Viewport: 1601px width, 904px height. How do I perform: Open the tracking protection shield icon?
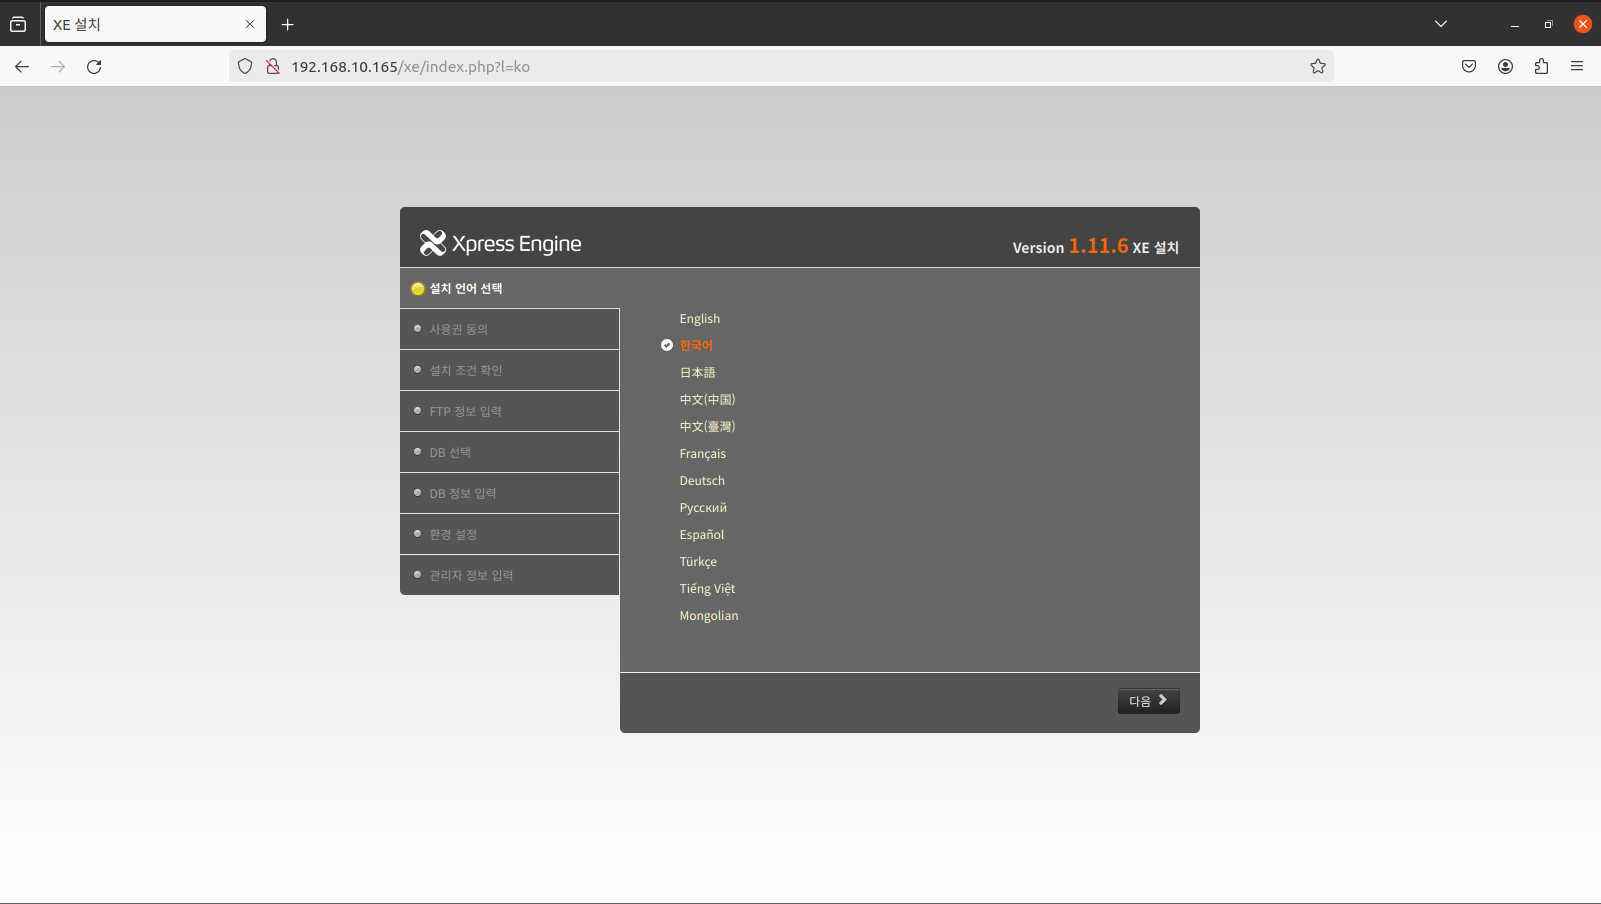[245, 67]
